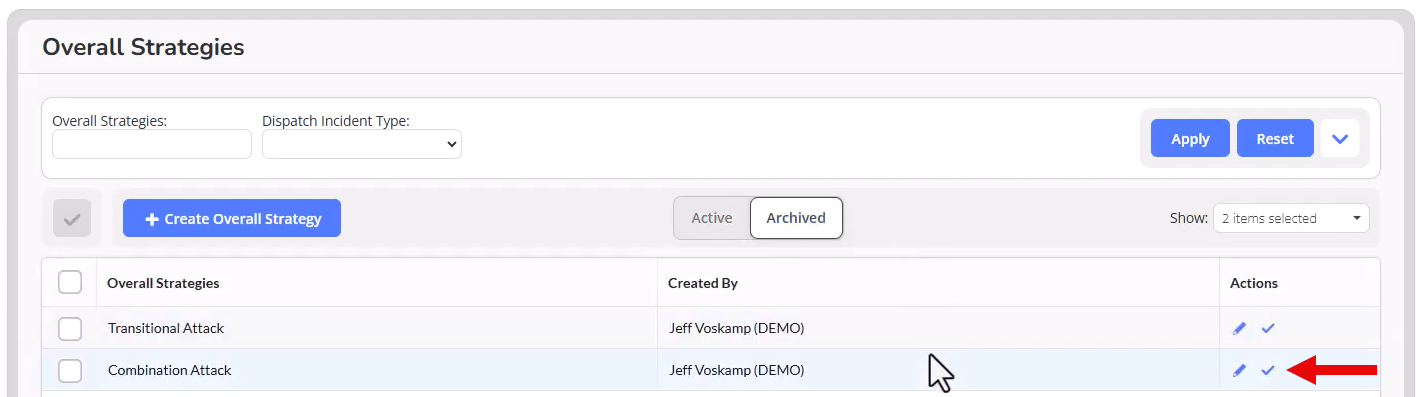Edit the Transitional Attack strategy with pencil icon
This screenshot has height=397, width=1416.
[x=1239, y=328]
